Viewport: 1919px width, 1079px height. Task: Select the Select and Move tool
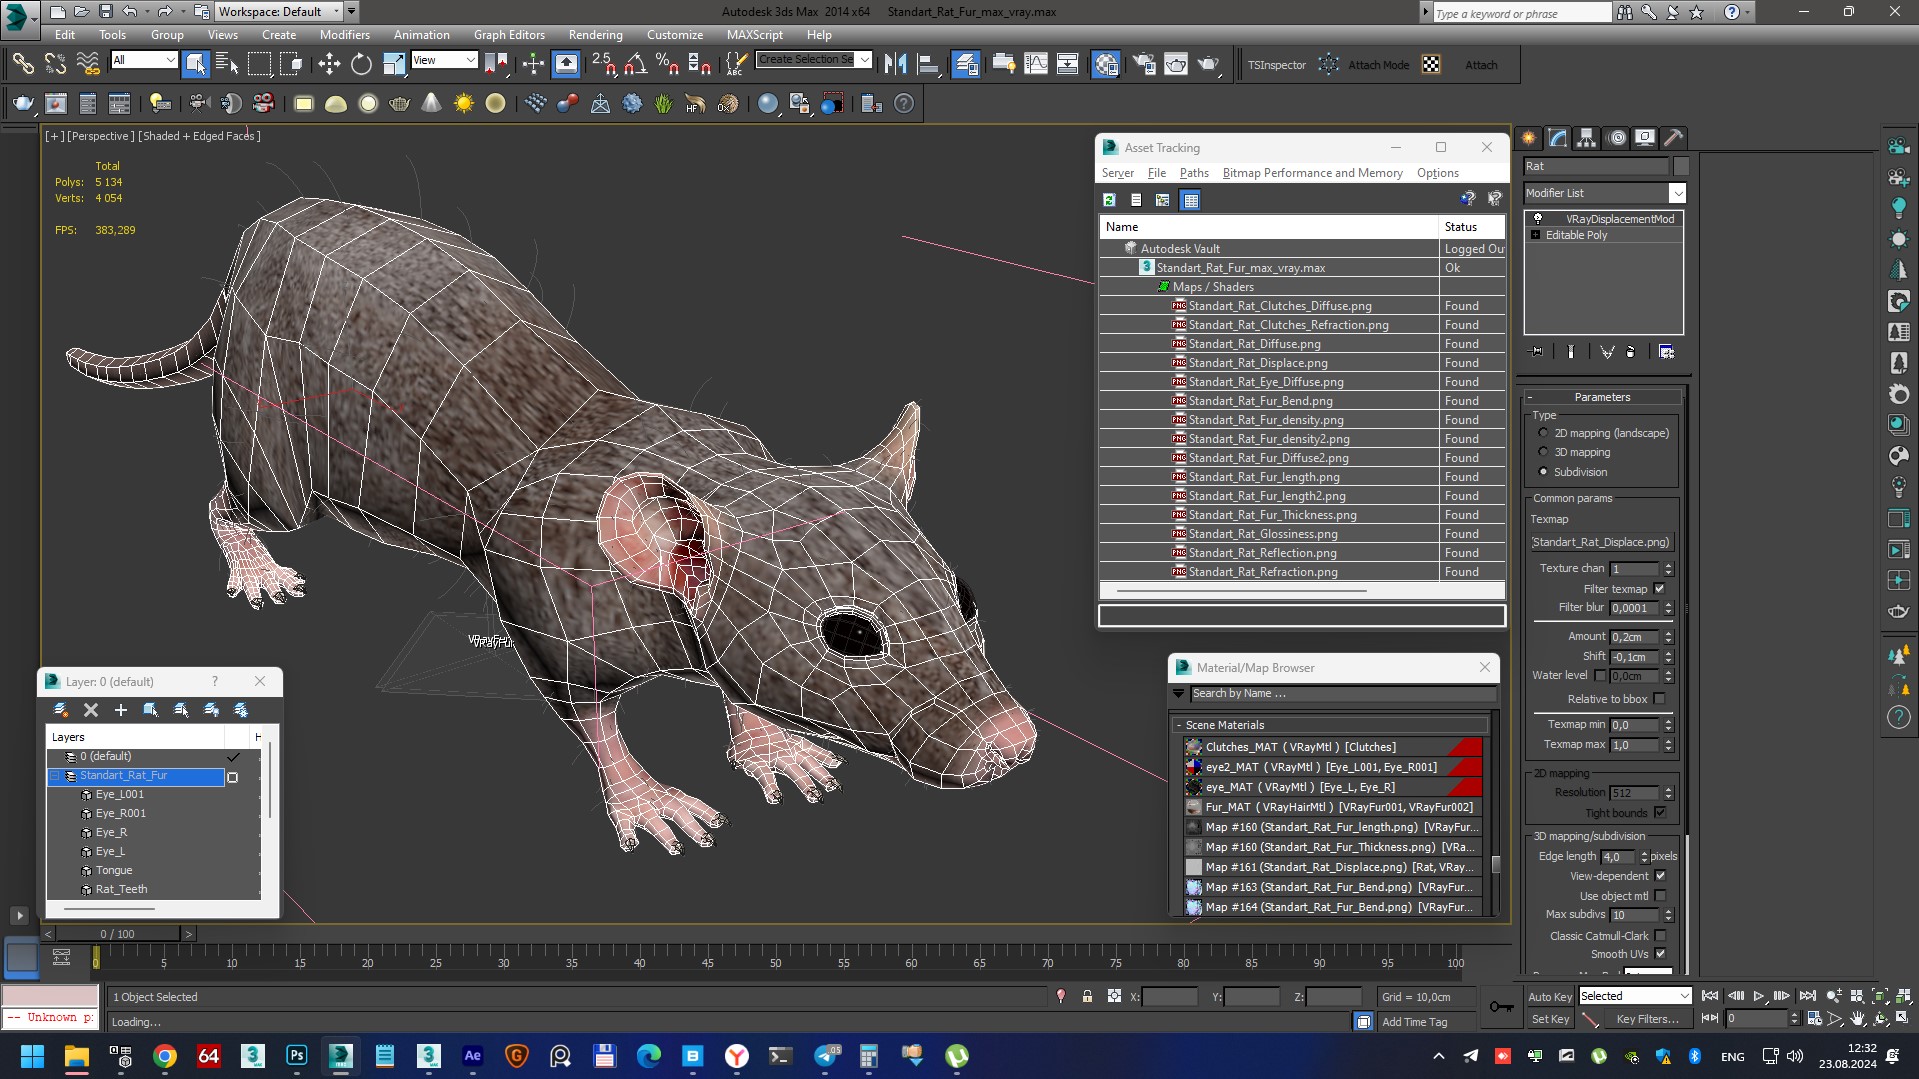pos(329,65)
